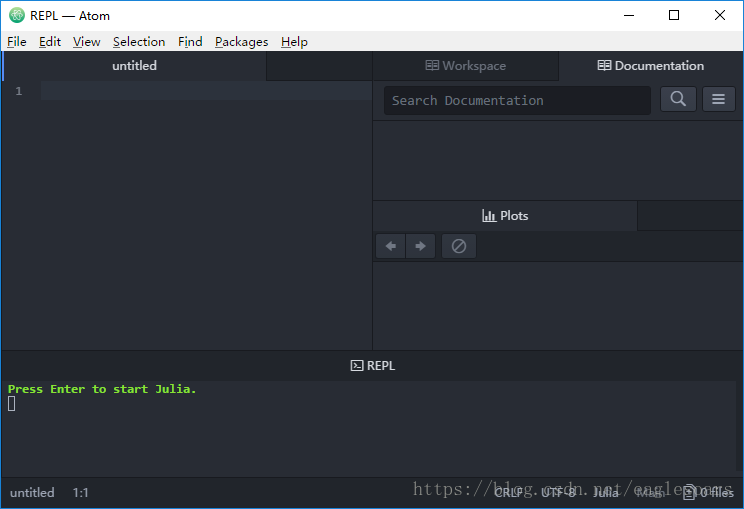The image size is (744, 509).
Task: Click line number 1 in gutter
Action: pyautogui.click(x=19, y=91)
